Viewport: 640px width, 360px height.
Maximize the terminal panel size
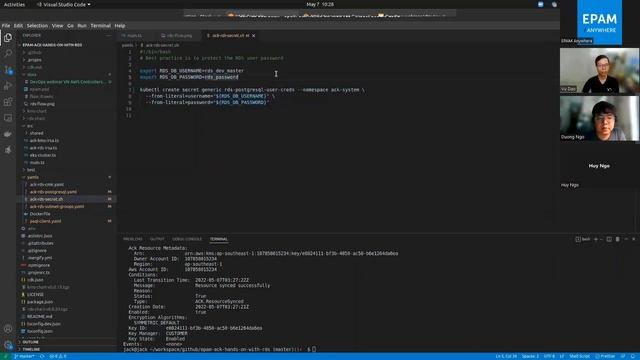[x=626, y=239]
